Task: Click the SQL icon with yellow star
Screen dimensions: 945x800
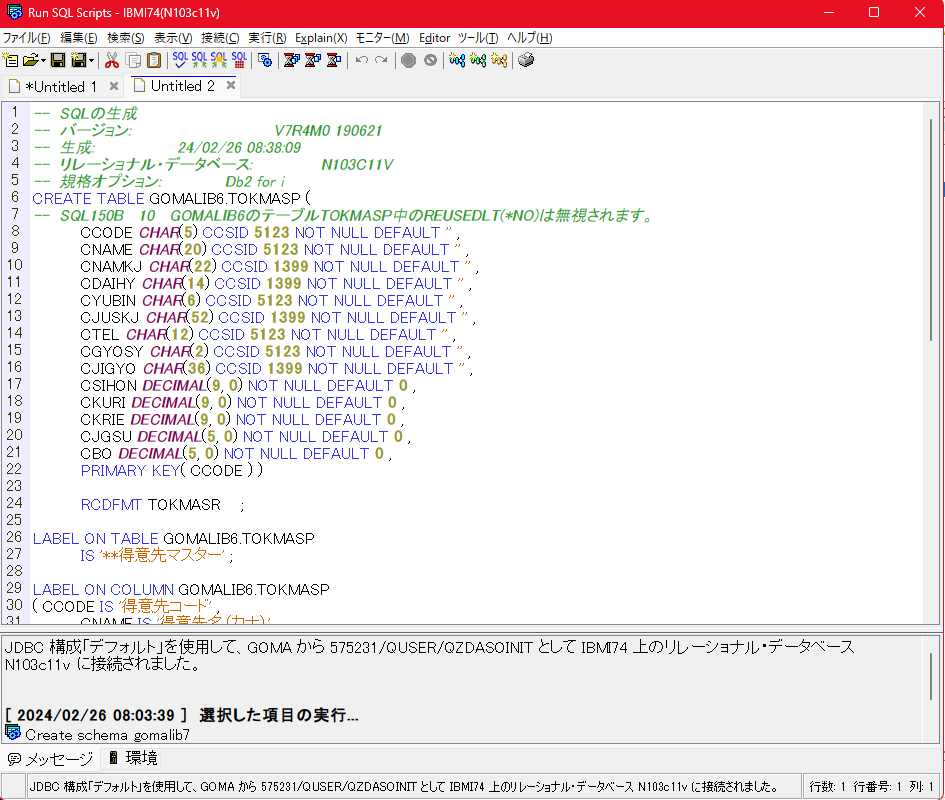Action: tap(219, 60)
